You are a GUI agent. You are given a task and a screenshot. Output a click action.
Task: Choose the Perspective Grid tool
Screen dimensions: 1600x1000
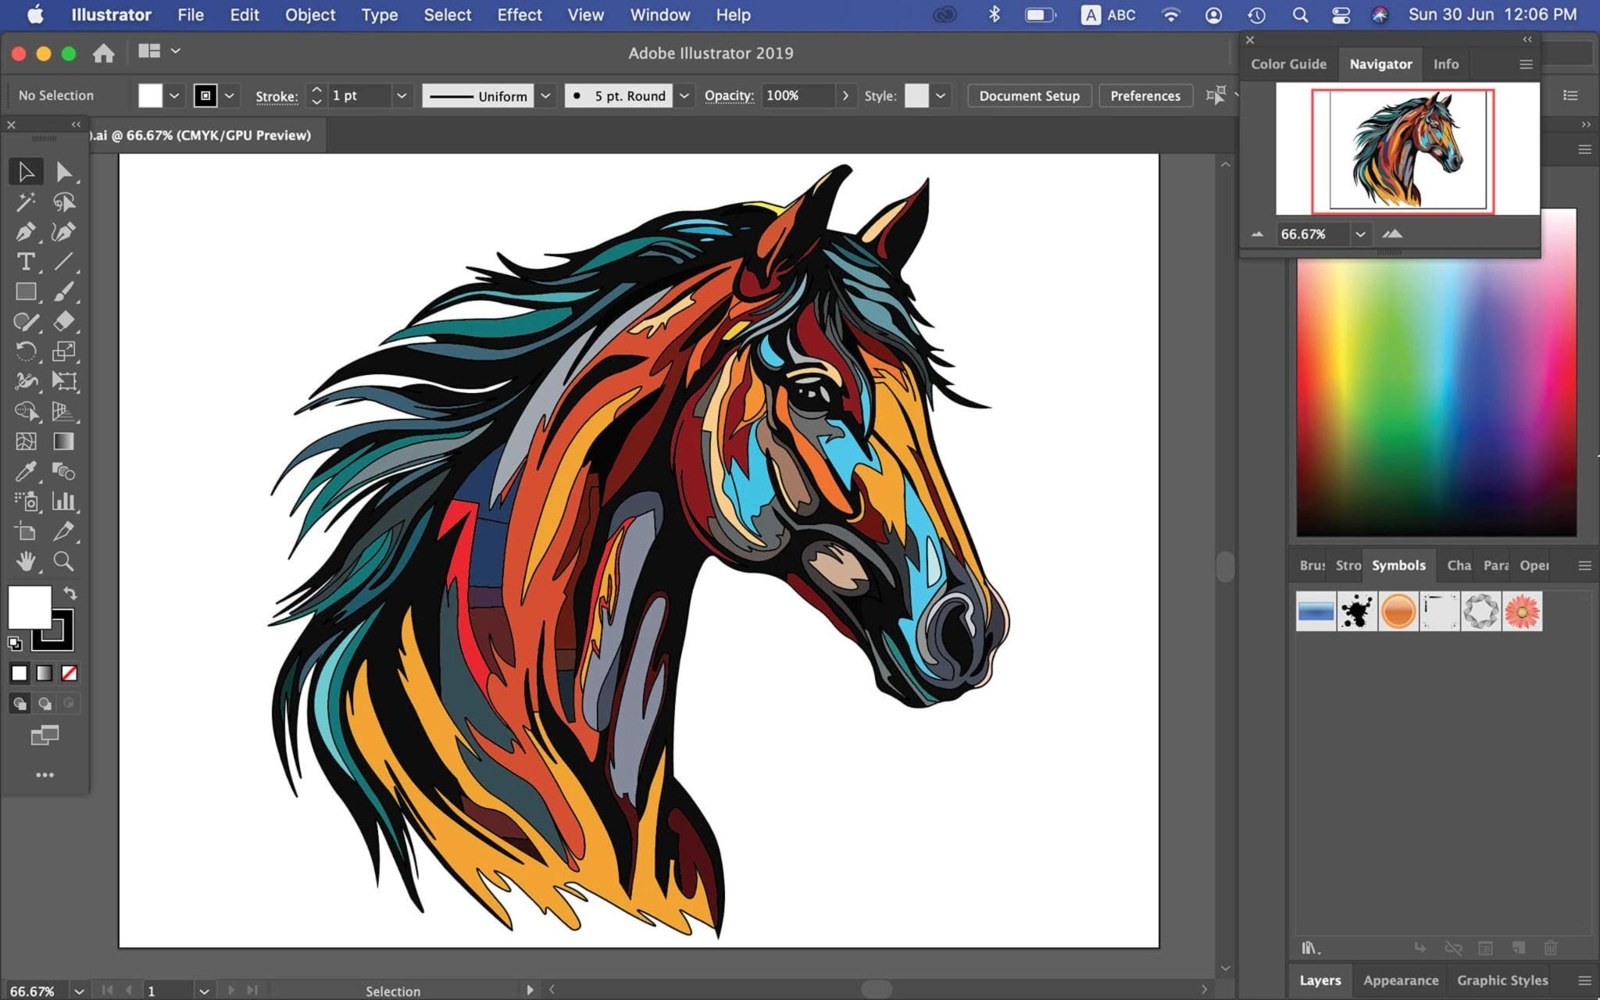pyautogui.click(x=64, y=412)
